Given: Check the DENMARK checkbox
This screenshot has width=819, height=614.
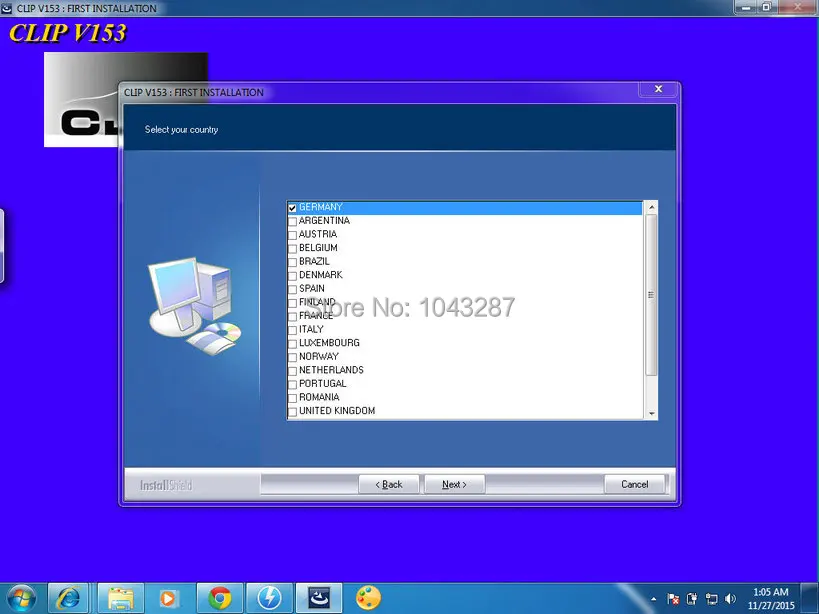Looking at the screenshot, I should [x=292, y=276].
